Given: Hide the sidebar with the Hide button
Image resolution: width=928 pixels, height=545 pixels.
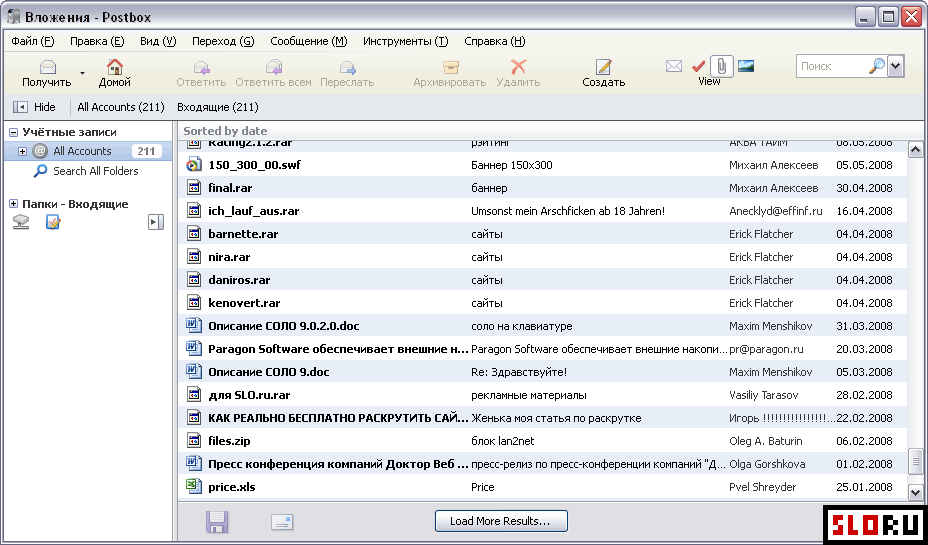Looking at the screenshot, I should (34, 107).
